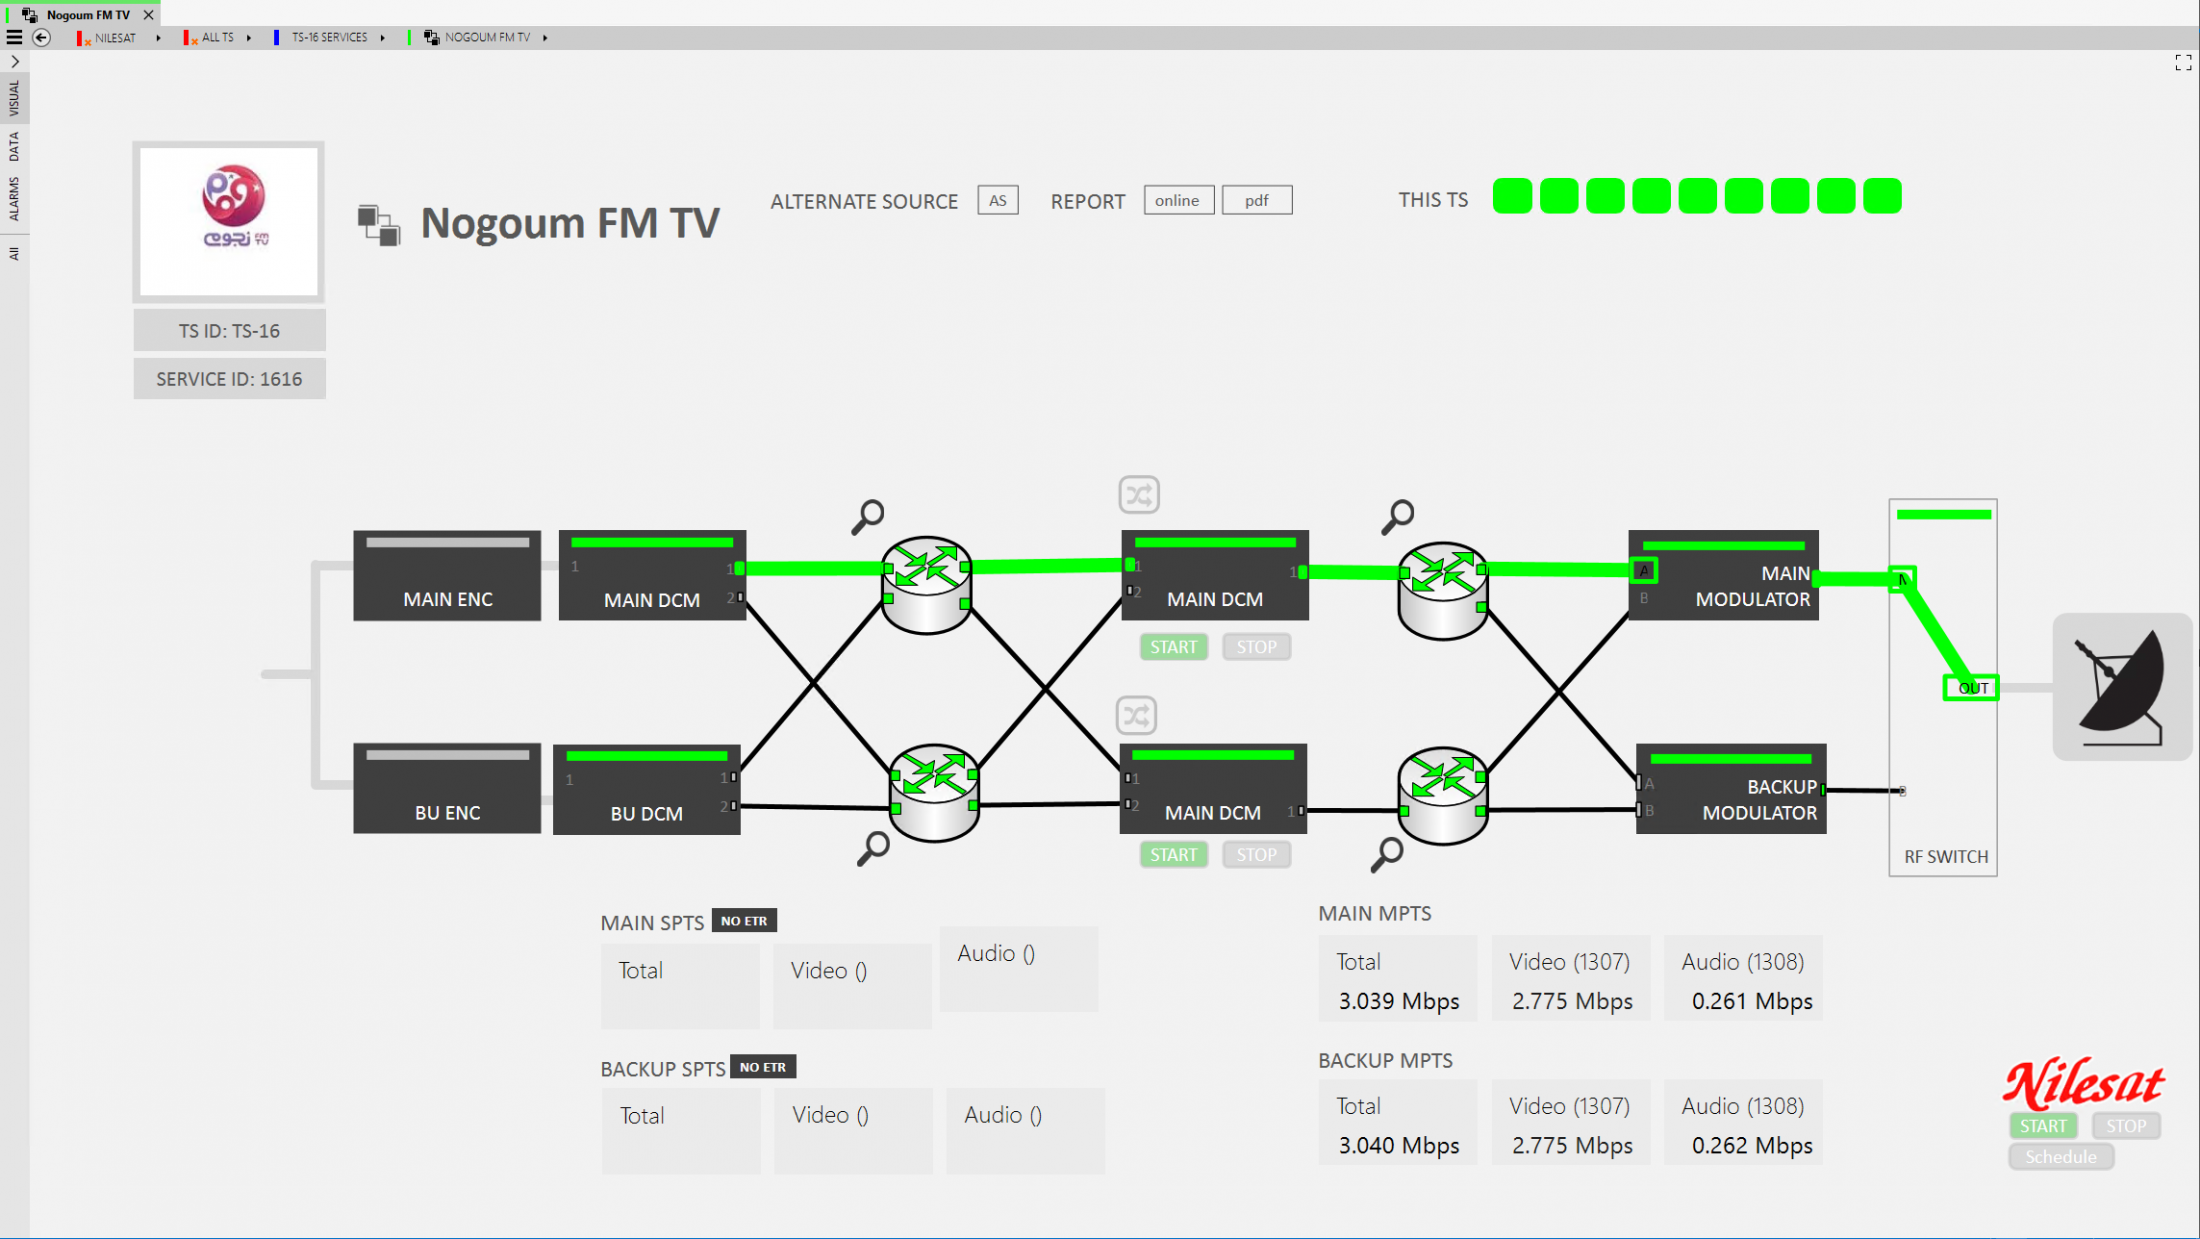Click the Nogoum FM channel logo
This screenshot has height=1239, width=2200.
point(229,221)
